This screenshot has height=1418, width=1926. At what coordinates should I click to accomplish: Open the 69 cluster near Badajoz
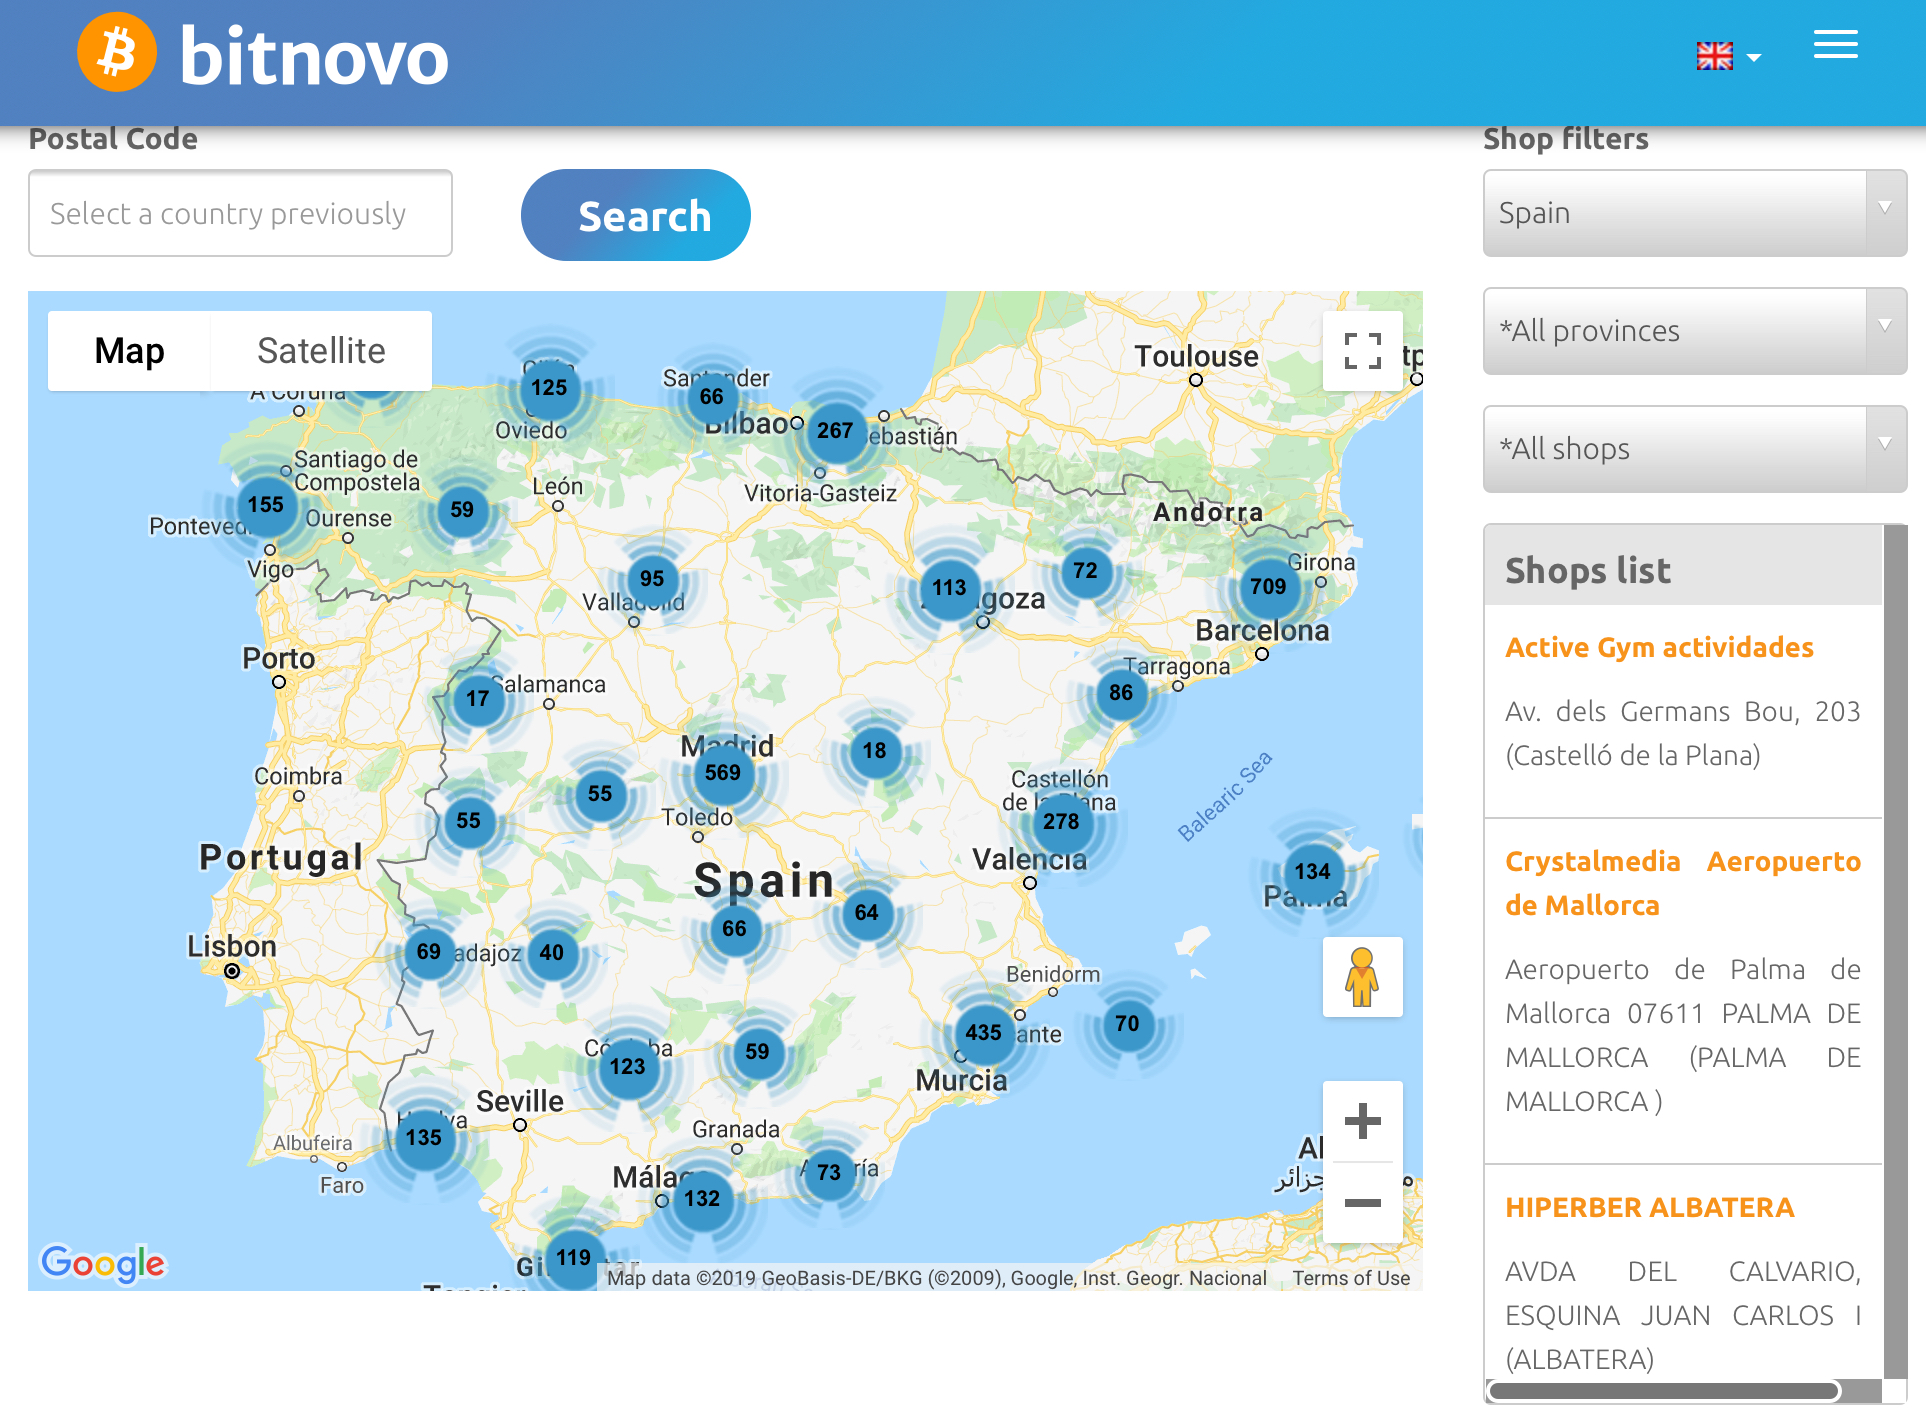(x=429, y=952)
